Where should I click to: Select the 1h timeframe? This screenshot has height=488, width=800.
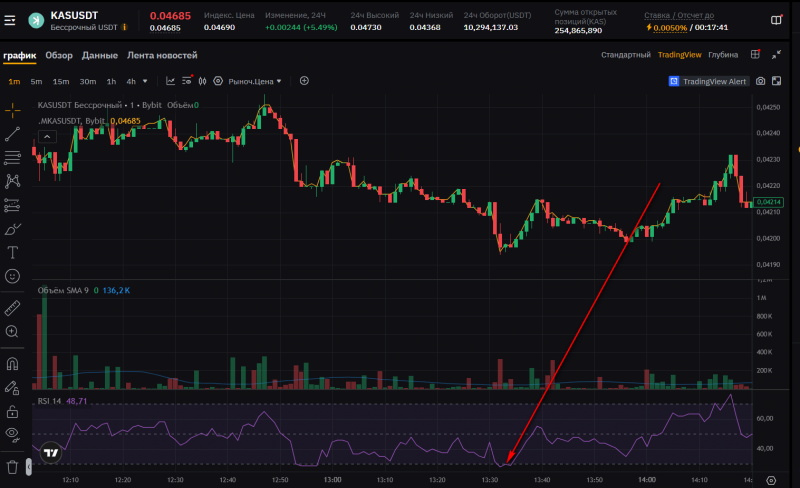111,82
